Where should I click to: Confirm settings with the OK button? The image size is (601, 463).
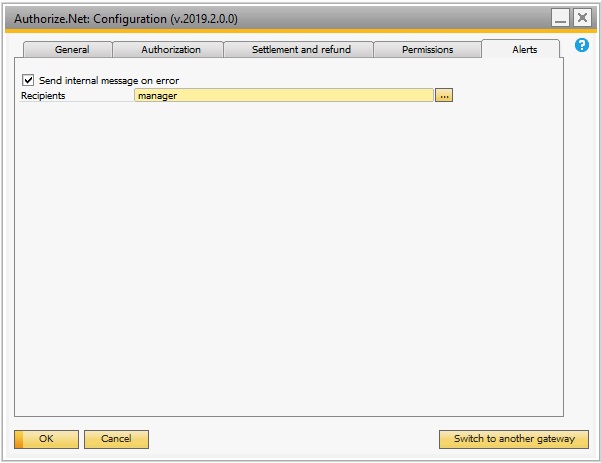point(46,439)
